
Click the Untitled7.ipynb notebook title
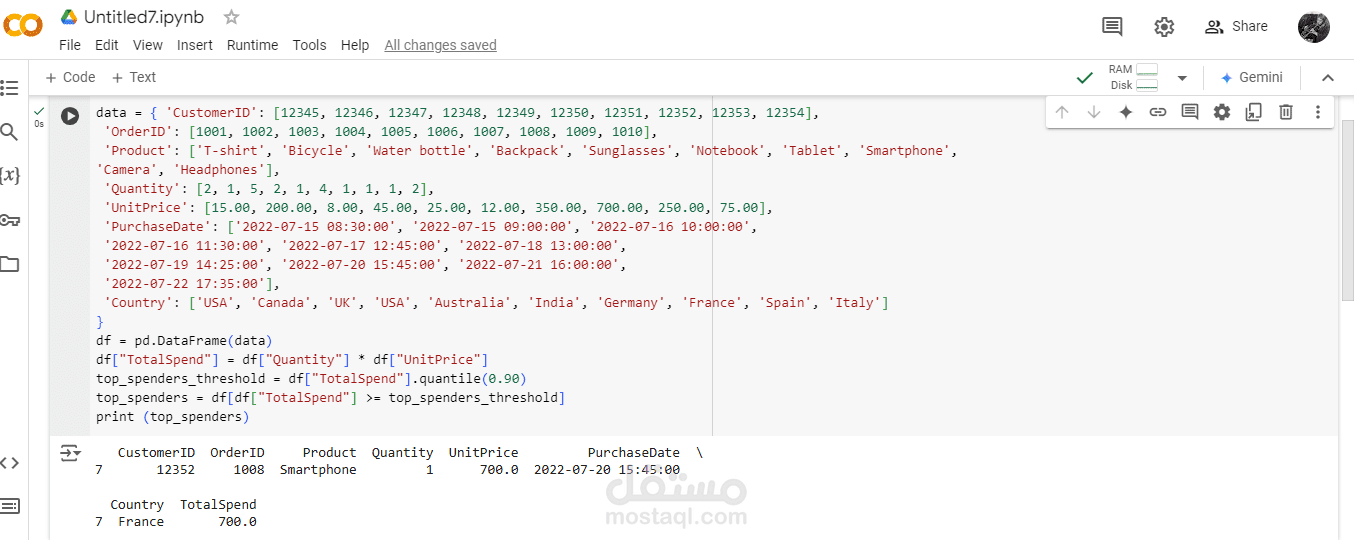pyautogui.click(x=144, y=17)
